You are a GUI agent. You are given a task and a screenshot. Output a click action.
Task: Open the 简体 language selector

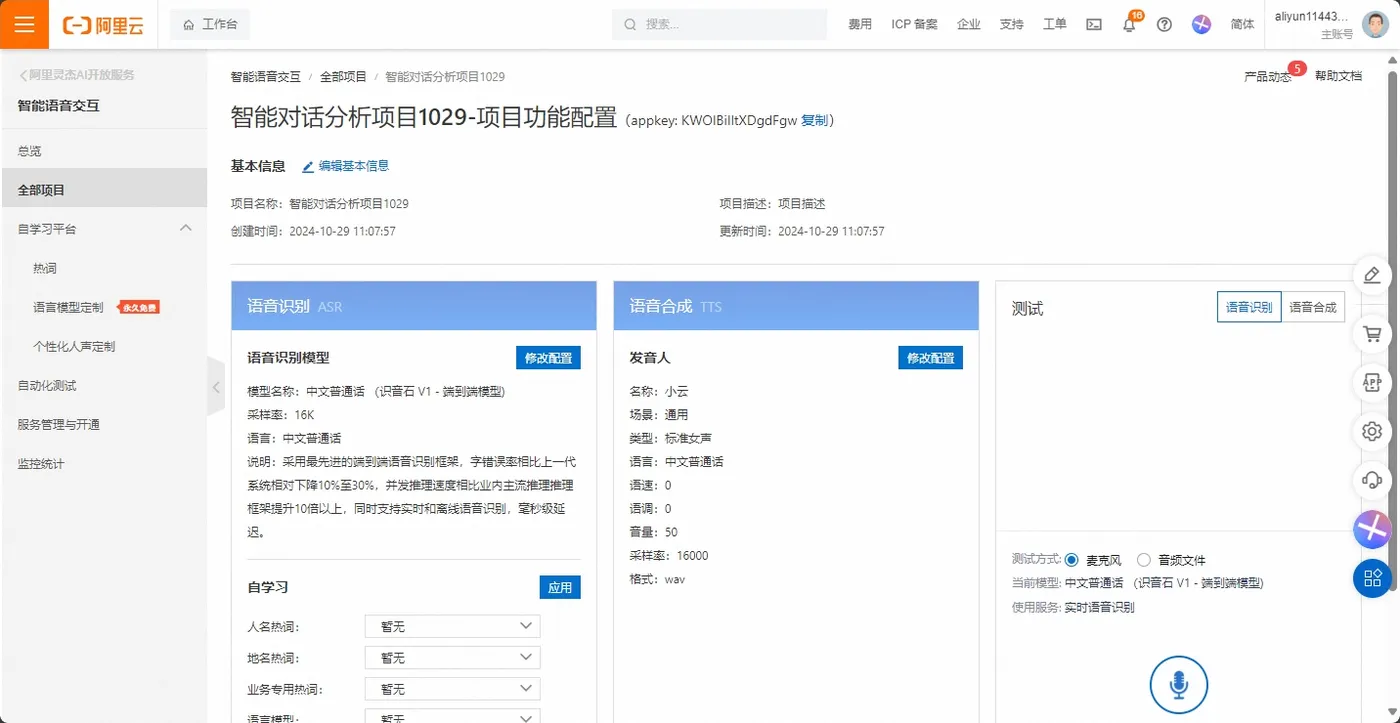1242,25
